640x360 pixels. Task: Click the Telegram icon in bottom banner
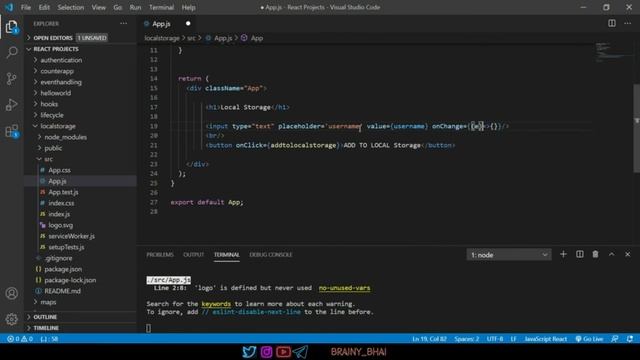pyautogui.click(x=300, y=352)
